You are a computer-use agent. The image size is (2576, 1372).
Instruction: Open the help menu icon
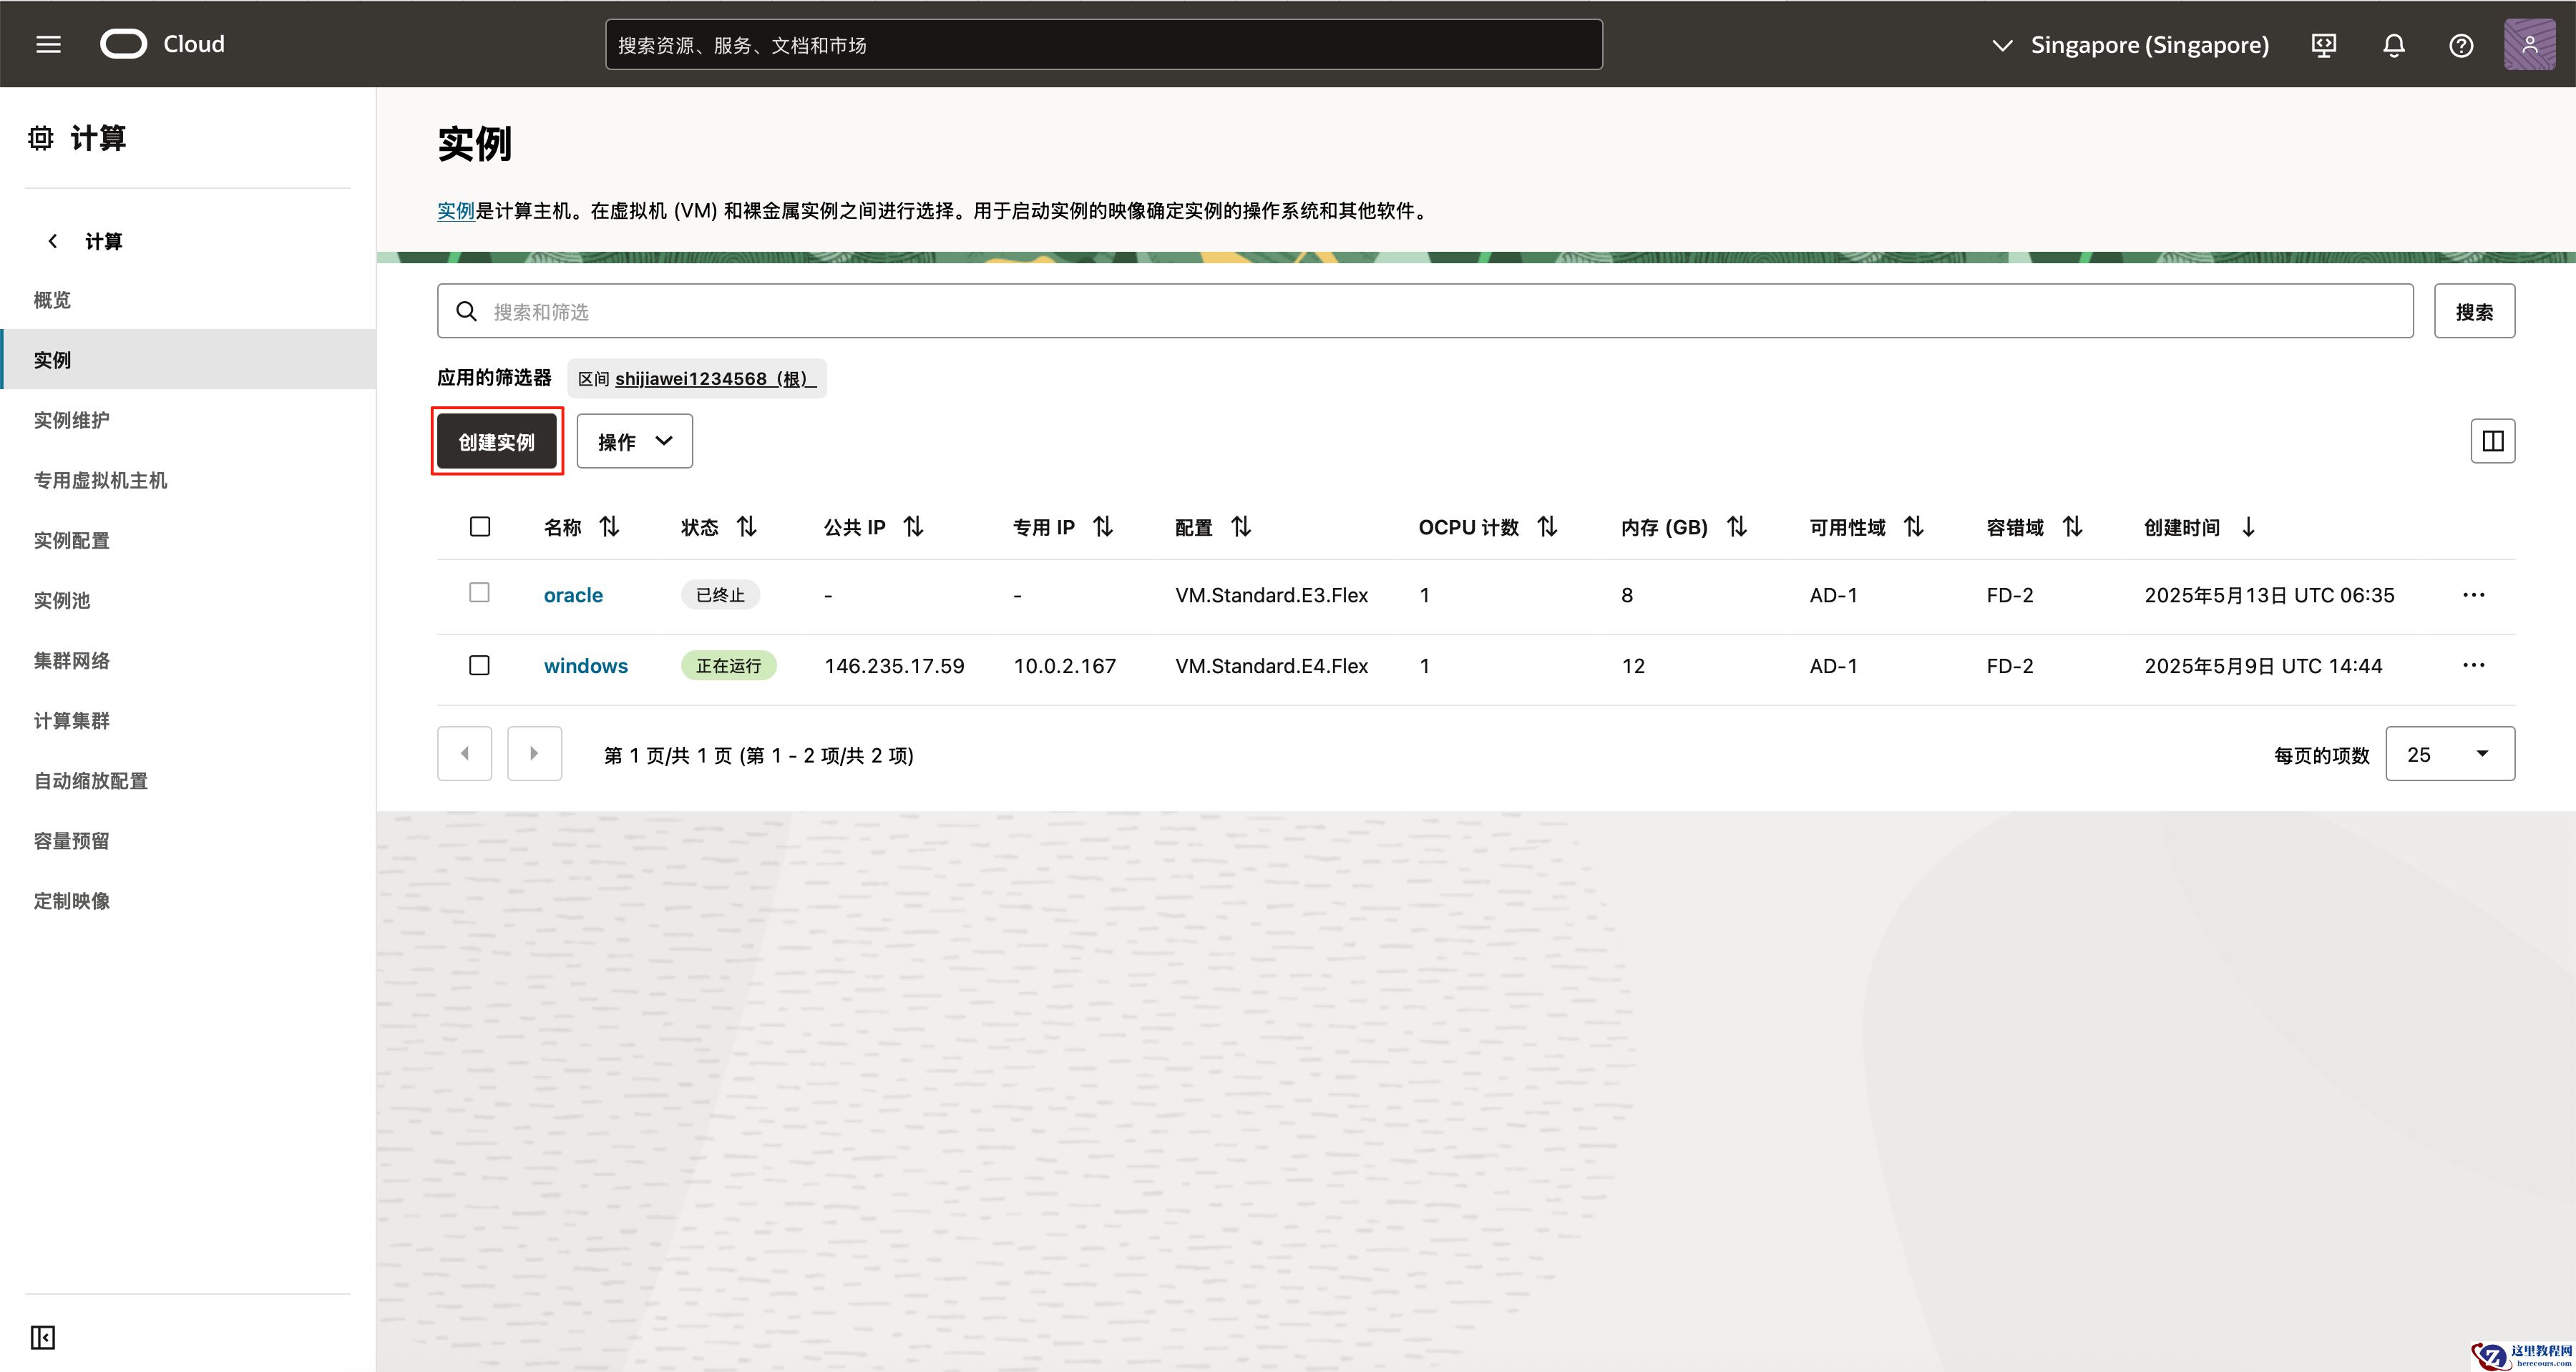coord(2461,44)
